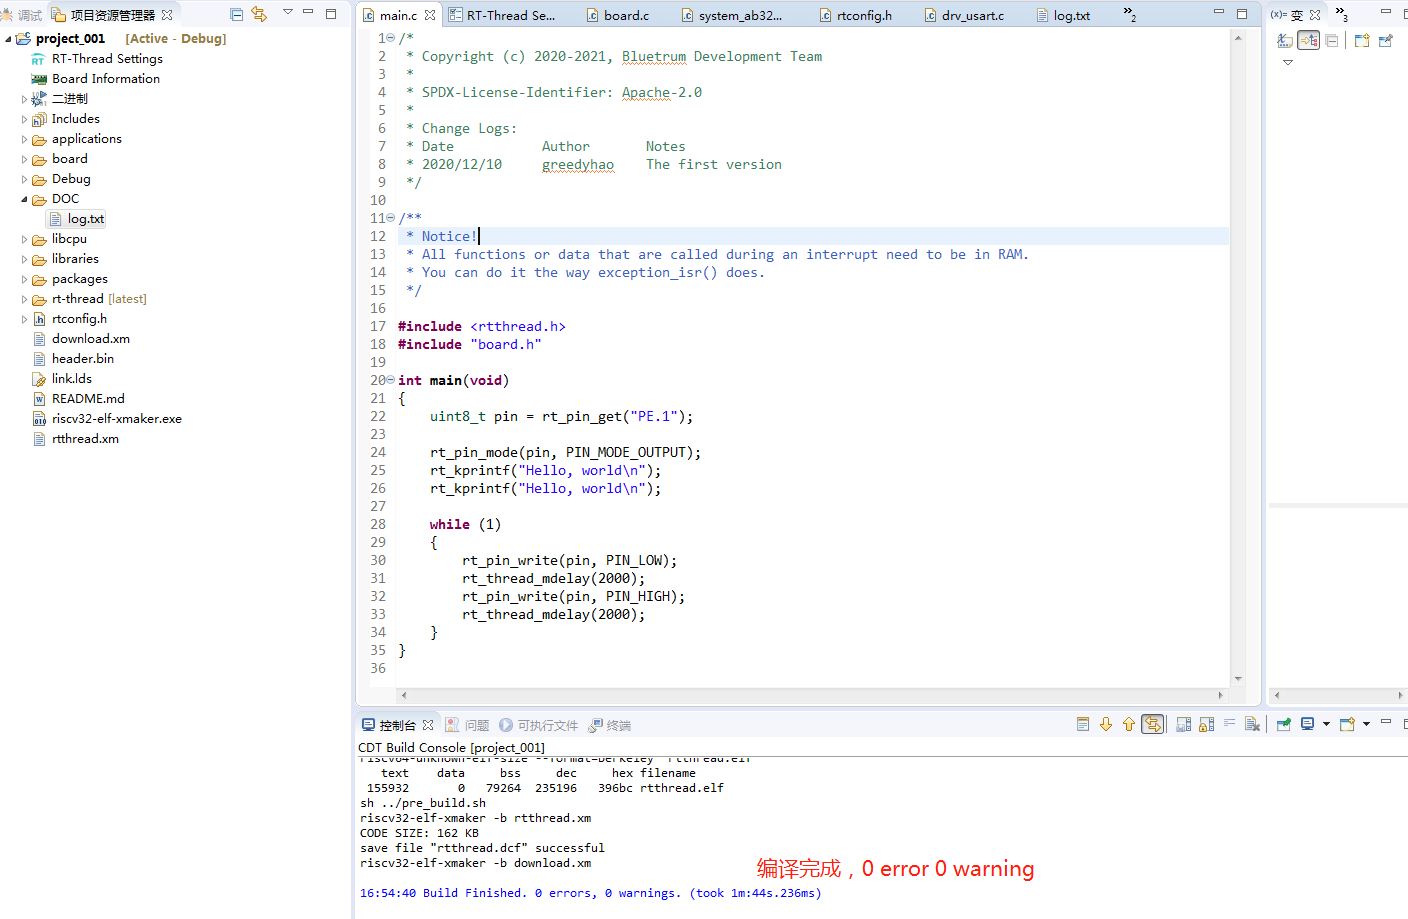This screenshot has height=919, width=1408.
Task: Click Clear Console icon
Action: click(1251, 724)
